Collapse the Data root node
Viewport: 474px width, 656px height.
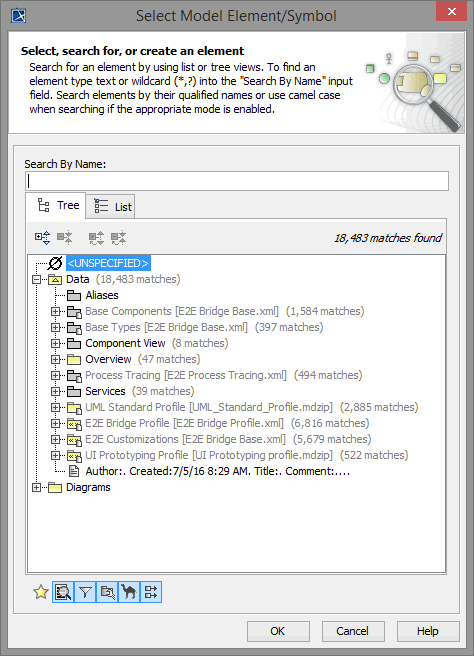coord(36,279)
